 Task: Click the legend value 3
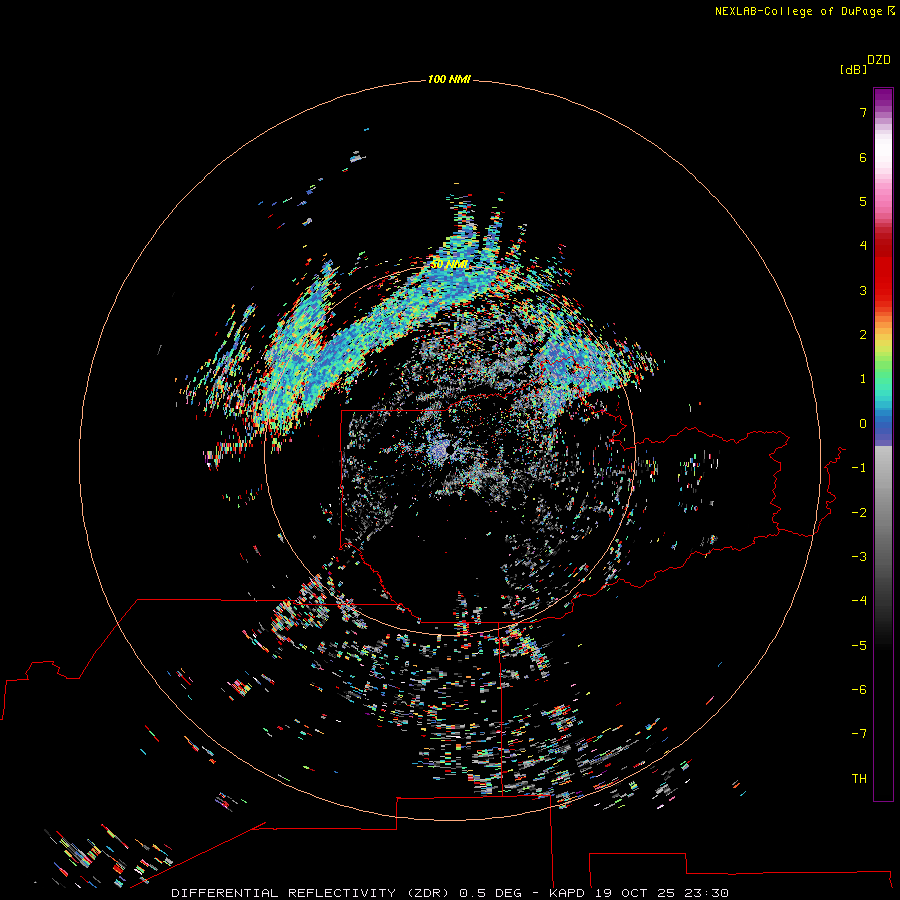click(x=863, y=290)
